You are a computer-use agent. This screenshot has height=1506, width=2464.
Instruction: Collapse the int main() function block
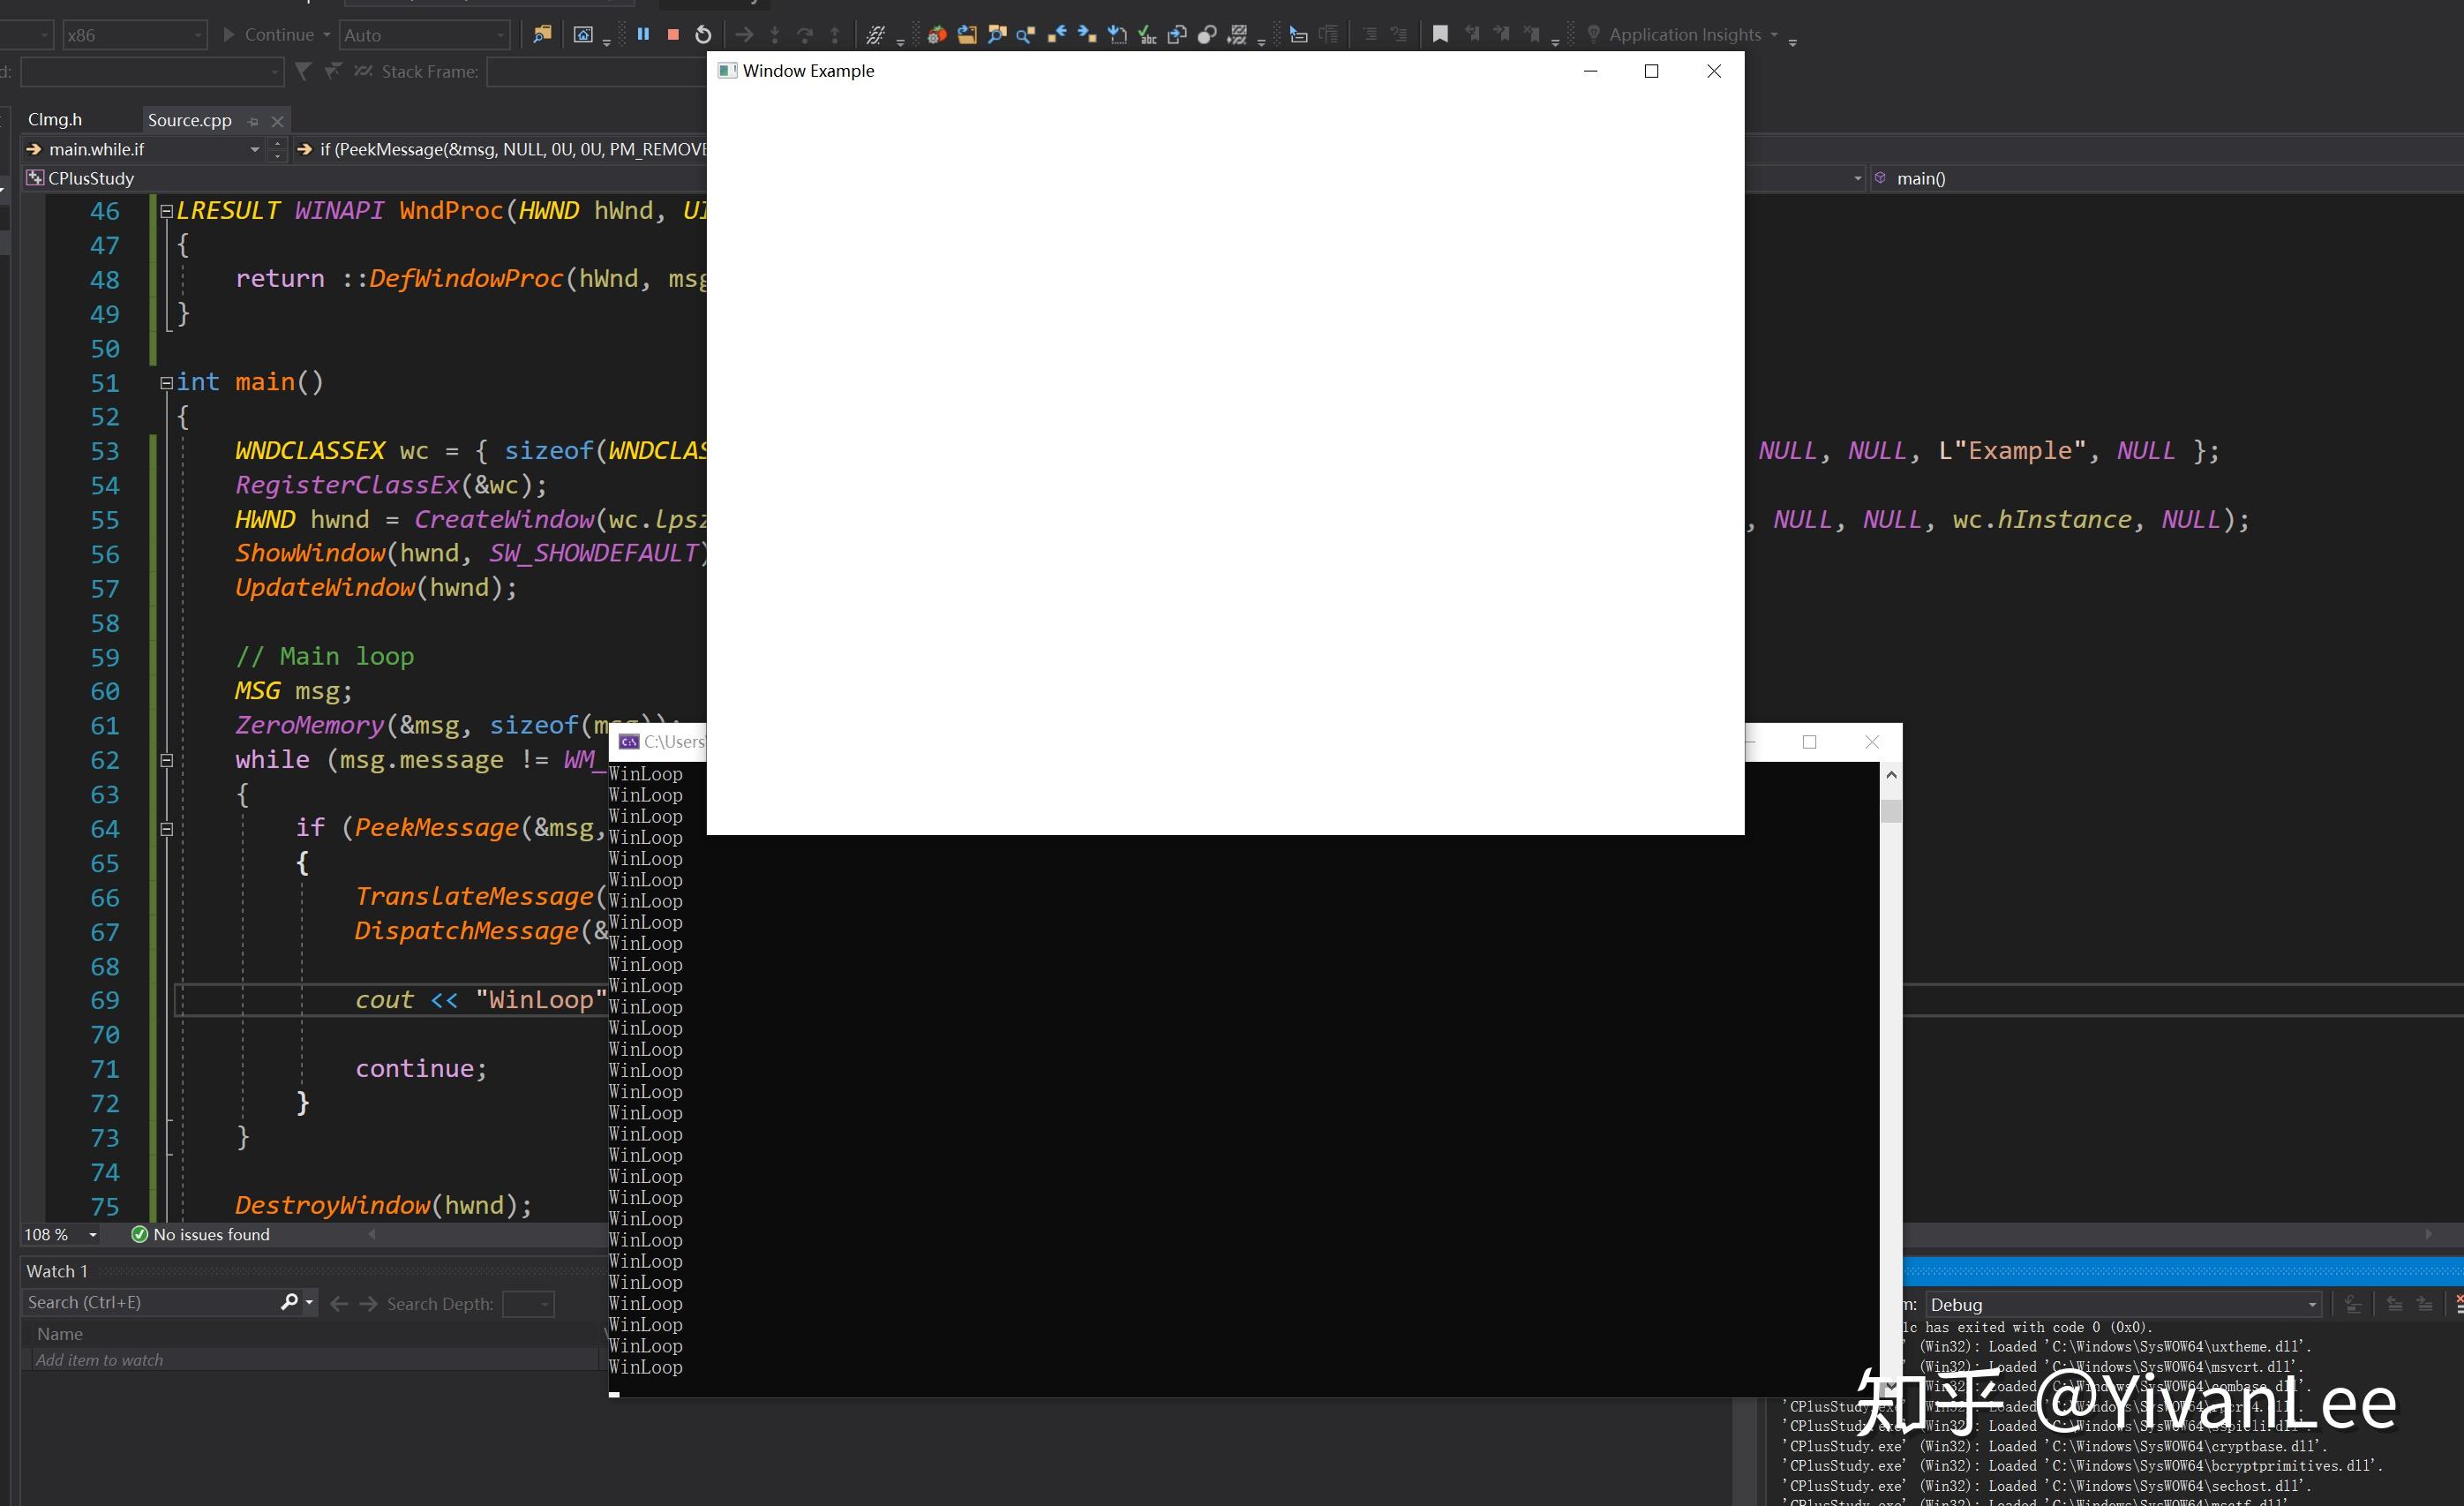[x=166, y=382]
